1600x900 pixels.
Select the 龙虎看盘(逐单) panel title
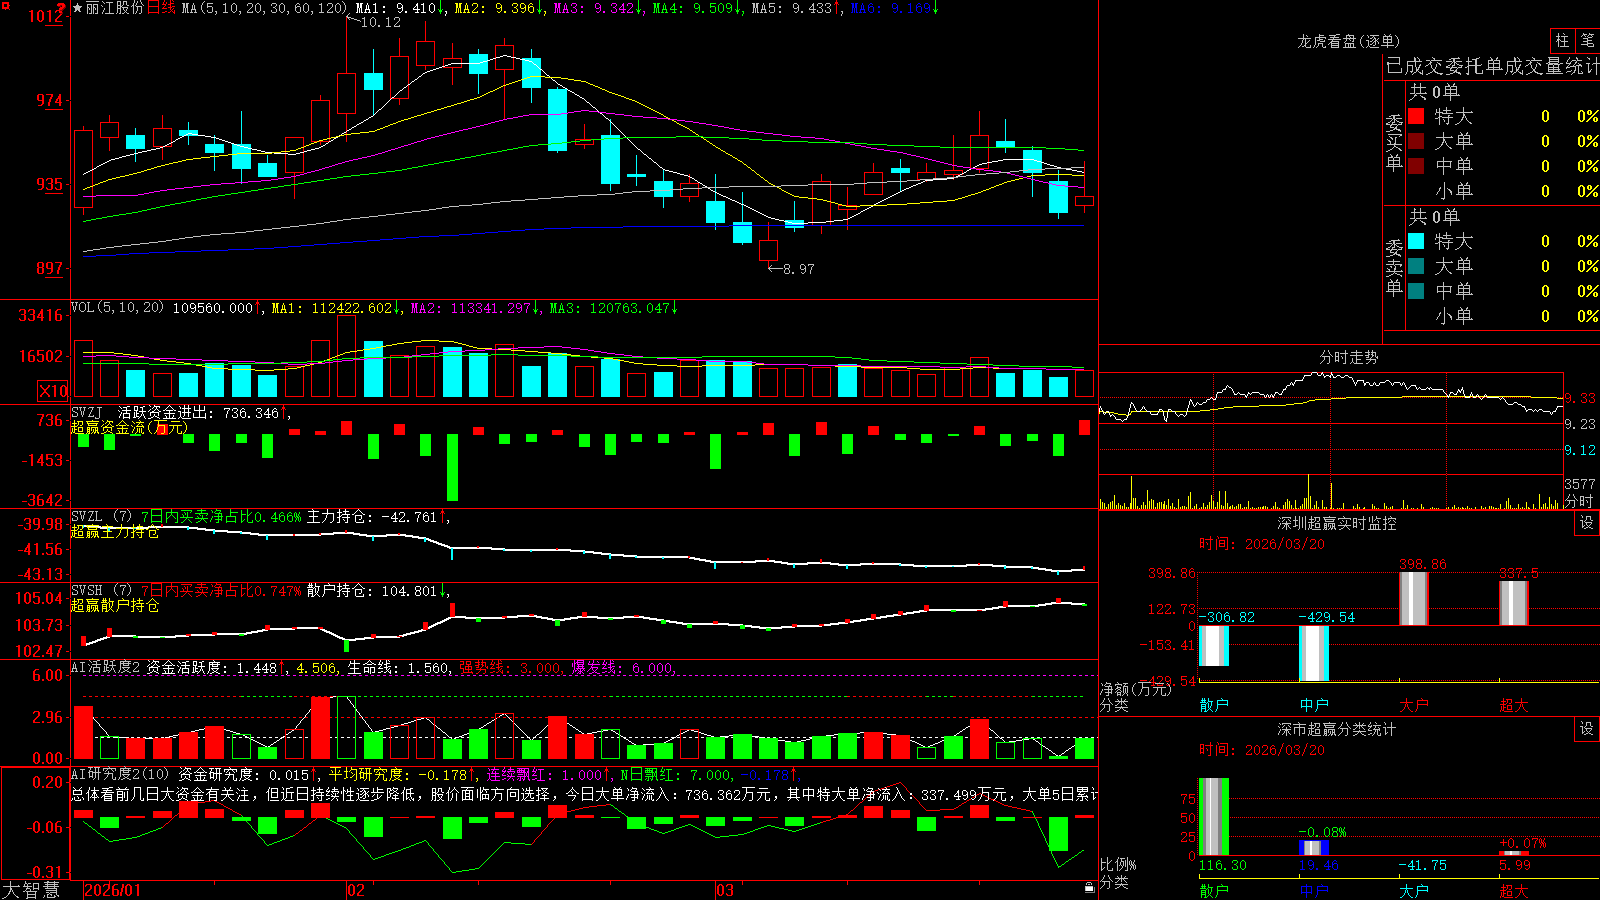[x=1348, y=41]
